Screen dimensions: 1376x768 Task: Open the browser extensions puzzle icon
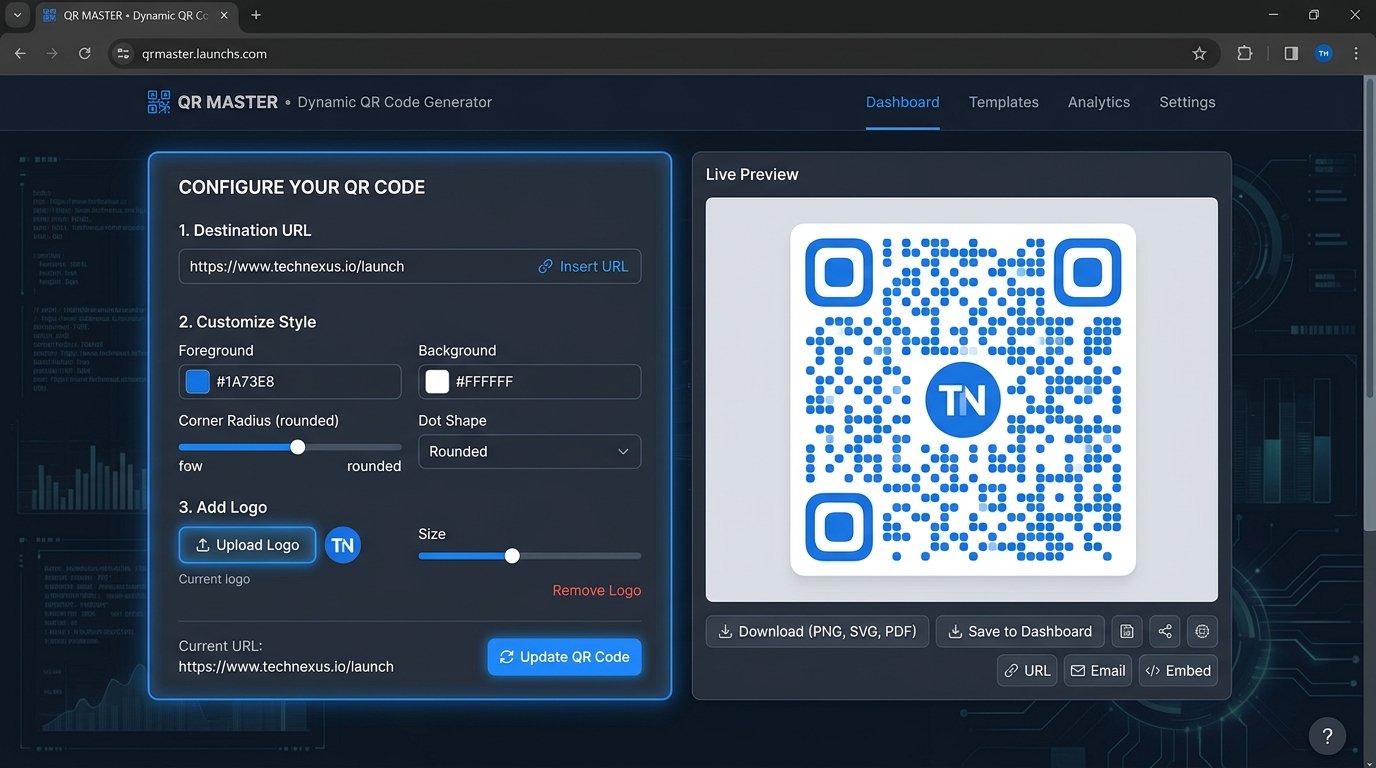(x=1245, y=54)
